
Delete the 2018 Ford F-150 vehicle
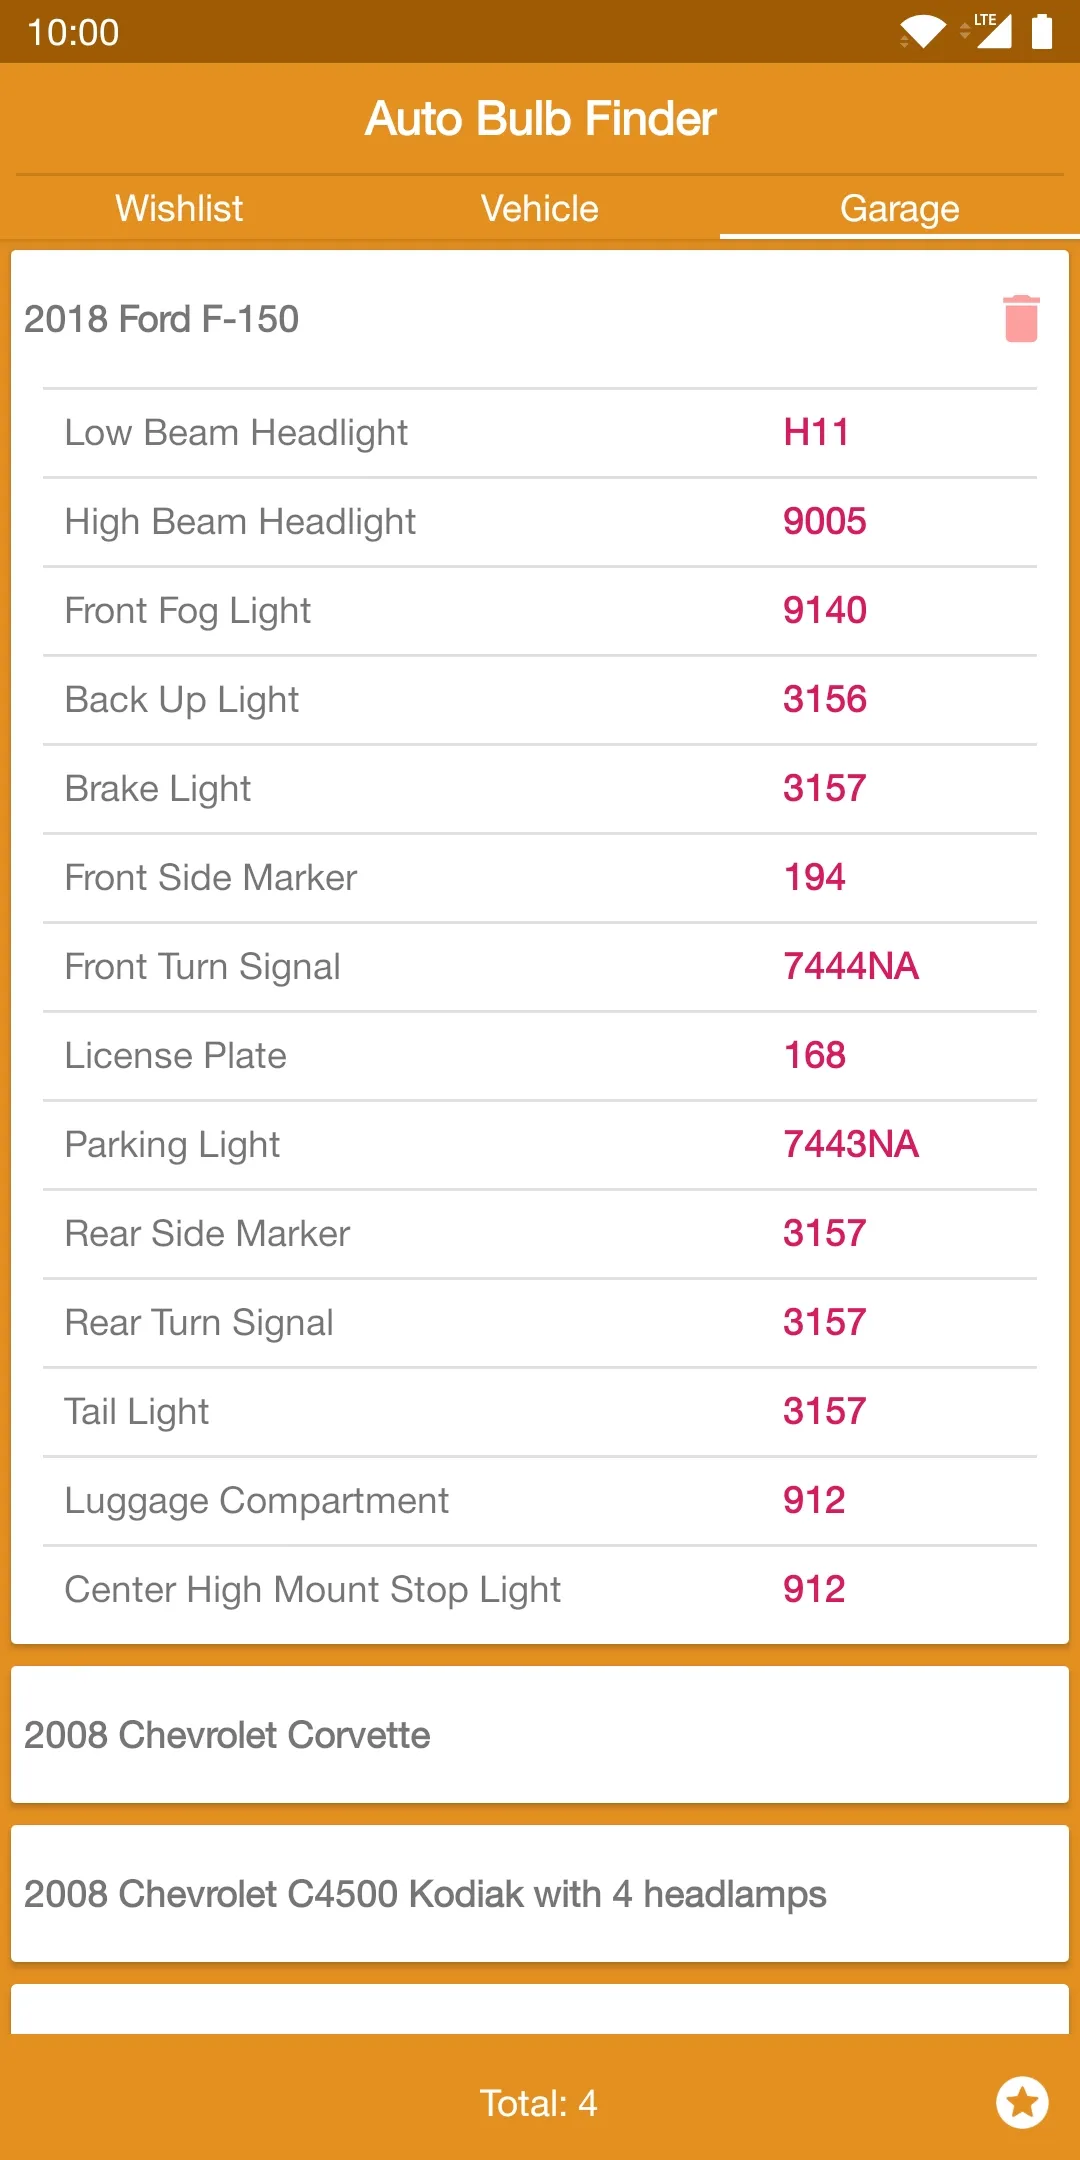pyautogui.click(x=1021, y=319)
